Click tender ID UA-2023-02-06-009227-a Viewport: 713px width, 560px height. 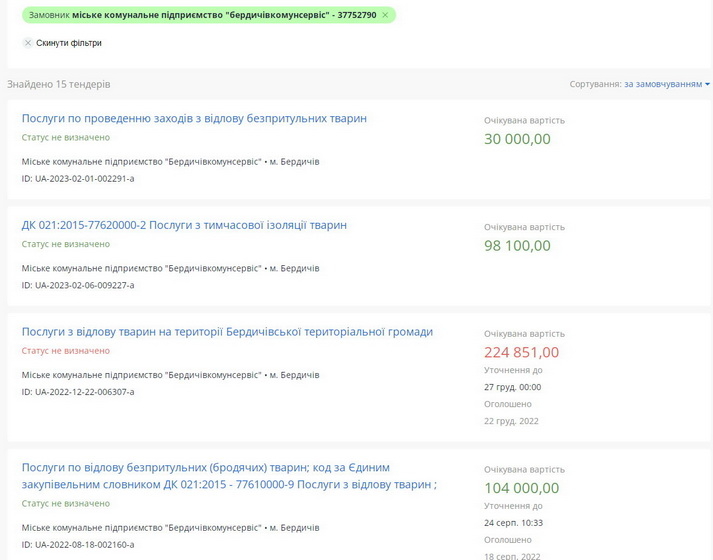click(x=78, y=285)
